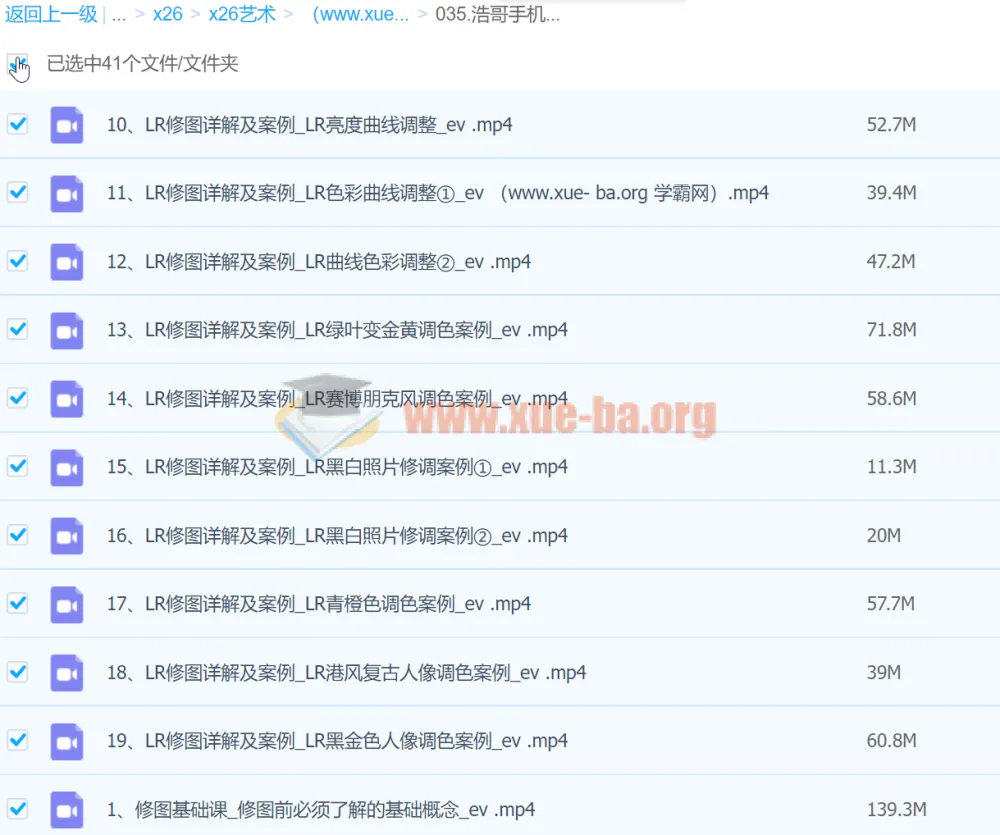
Task: Open the x26艺术 breadcrumb item
Action: pos(242,15)
